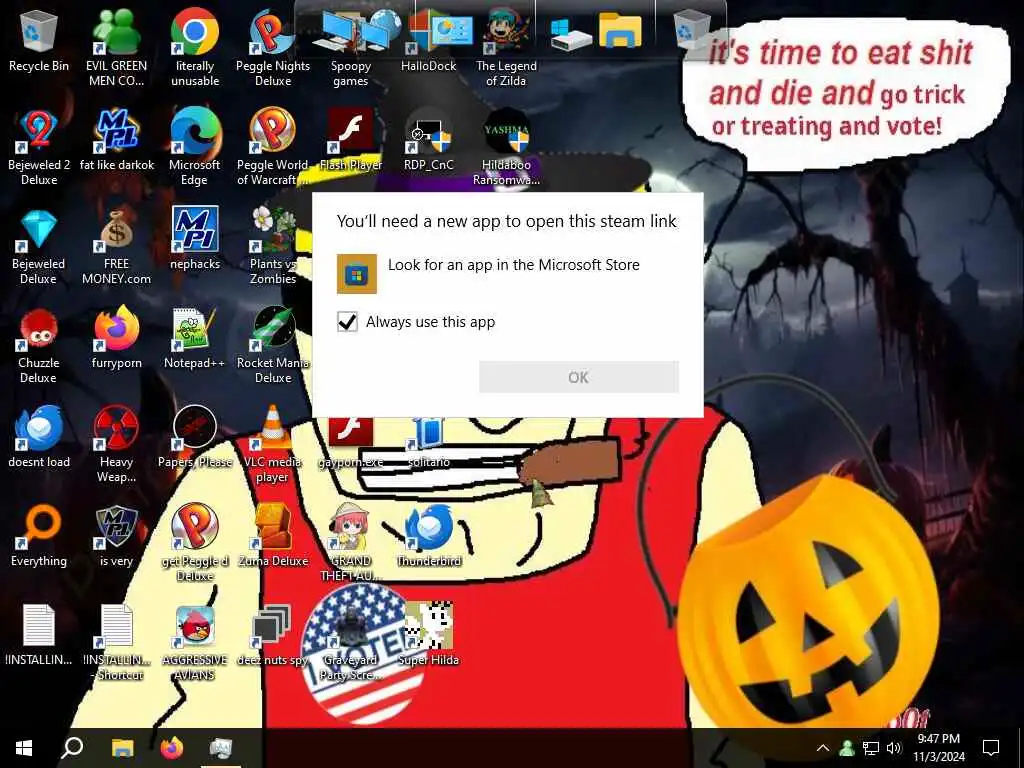Open File Explorer from the taskbar

tap(122, 747)
